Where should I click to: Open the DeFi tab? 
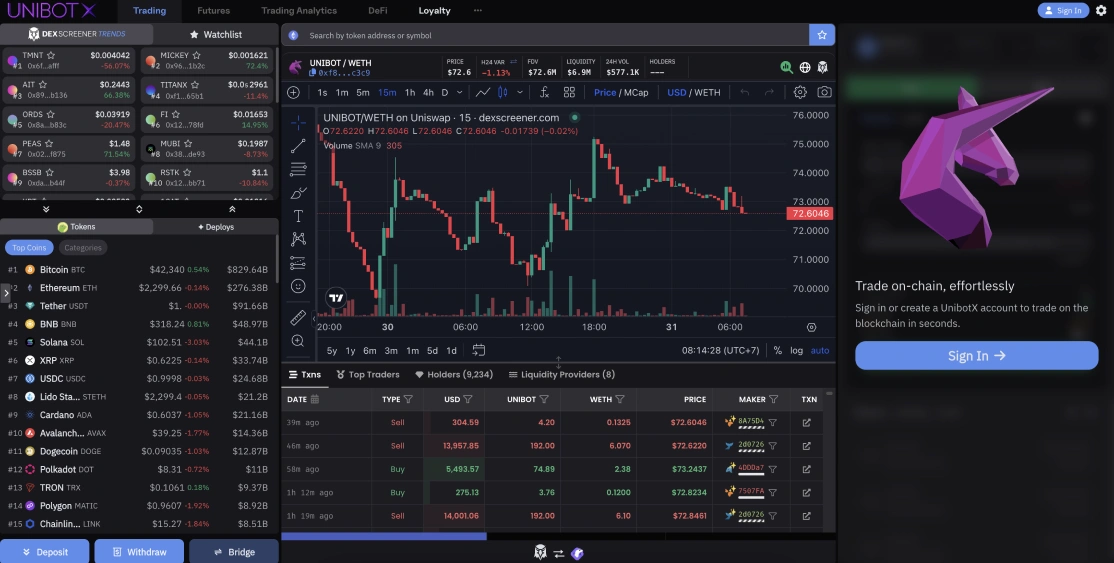pos(378,11)
